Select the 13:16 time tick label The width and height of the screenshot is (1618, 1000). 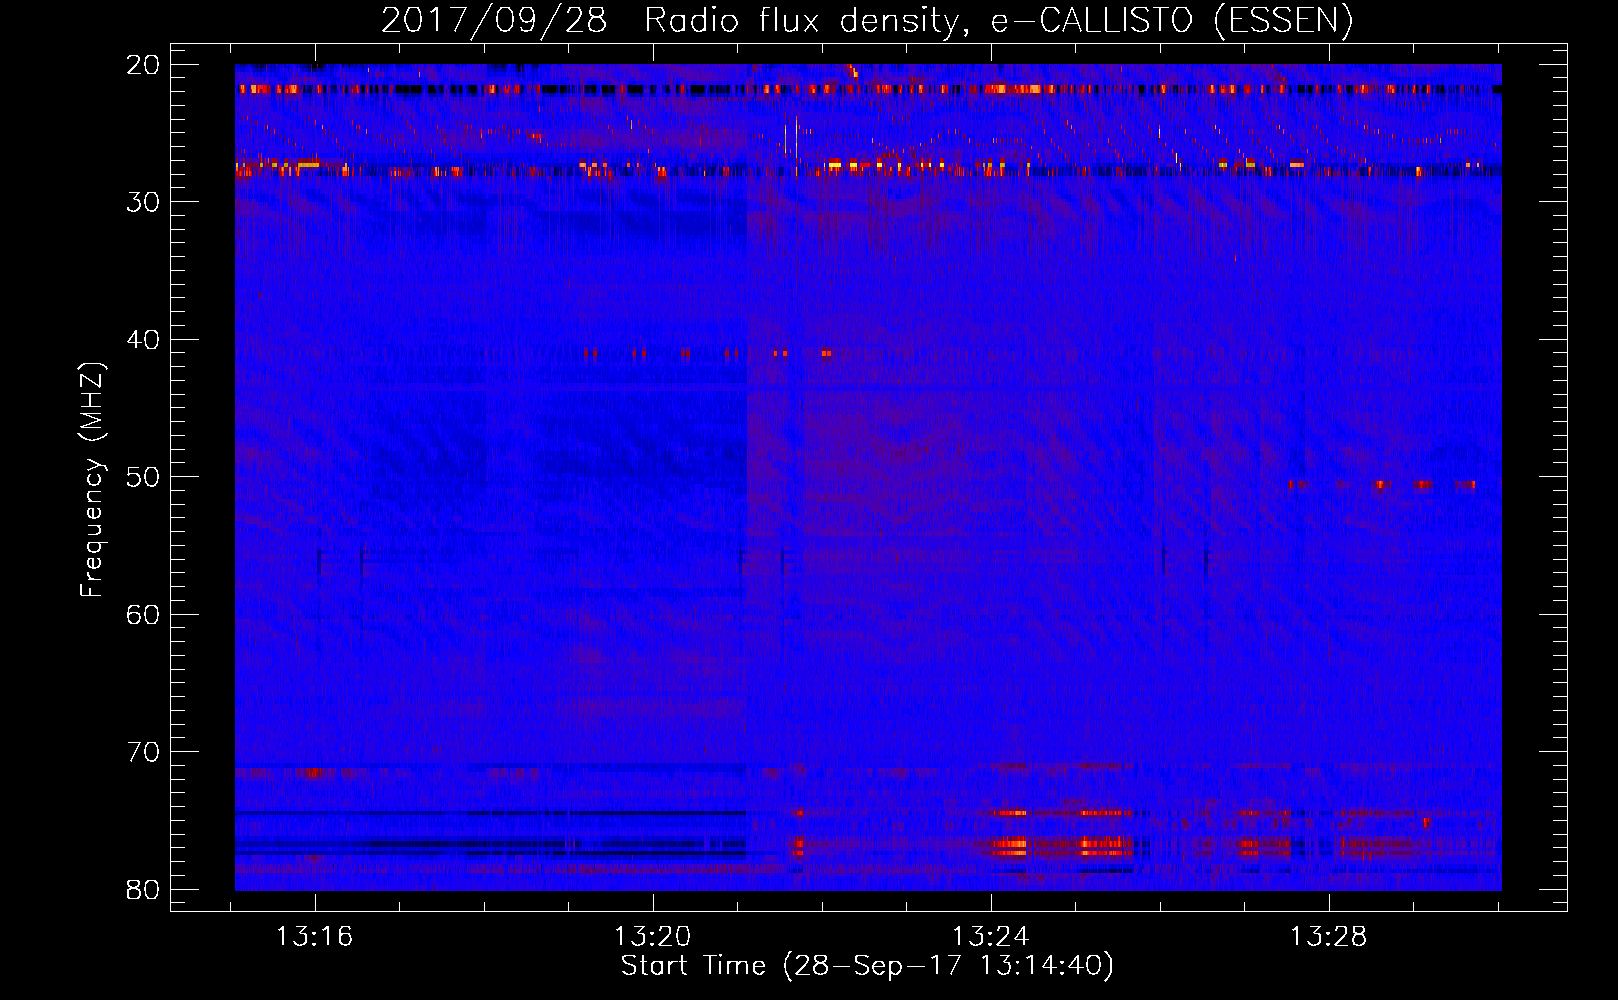tap(315, 937)
